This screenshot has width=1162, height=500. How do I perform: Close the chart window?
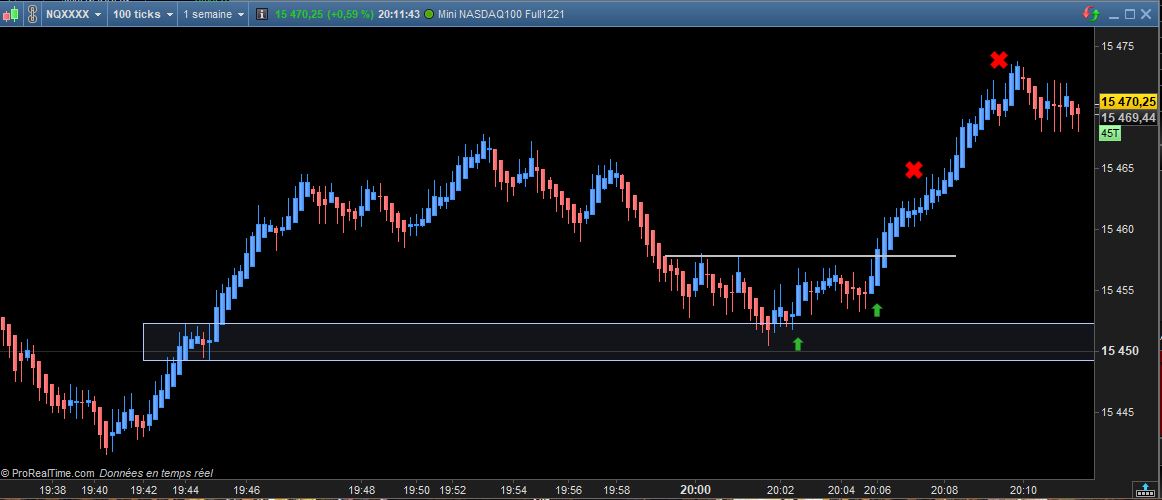pos(1147,14)
